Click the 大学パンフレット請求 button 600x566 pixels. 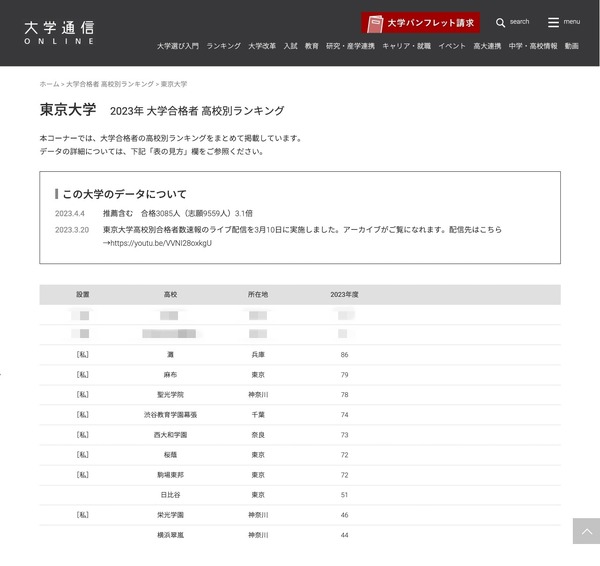pyautogui.click(x=420, y=23)
